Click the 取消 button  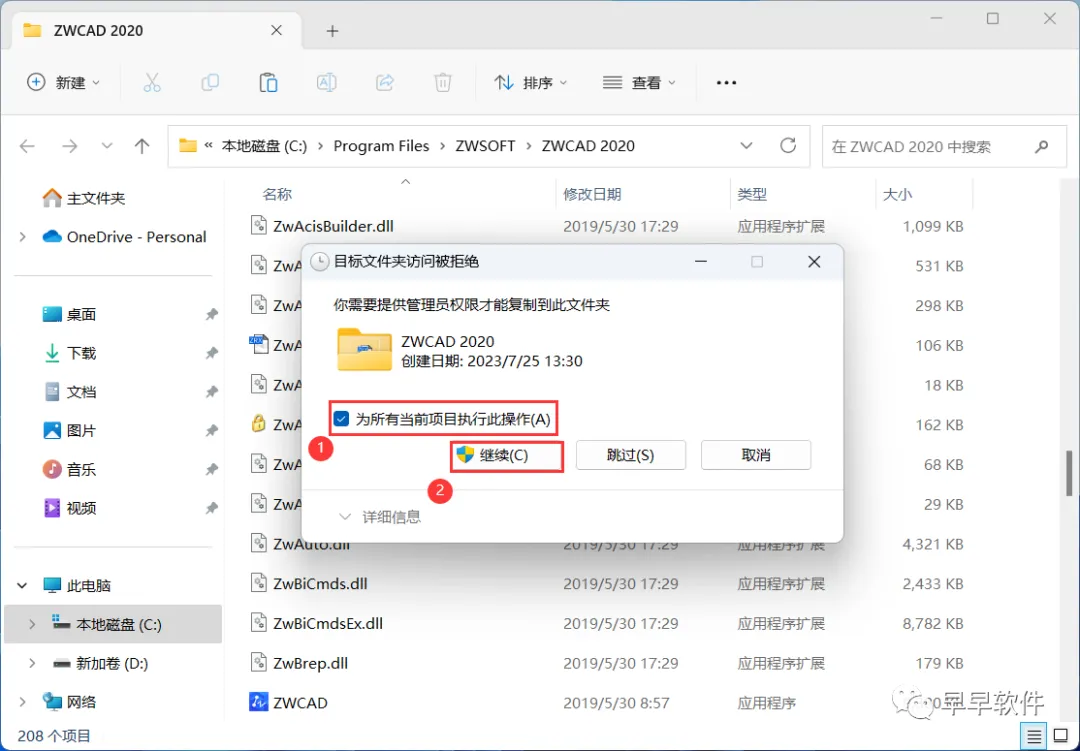(756, 455)
